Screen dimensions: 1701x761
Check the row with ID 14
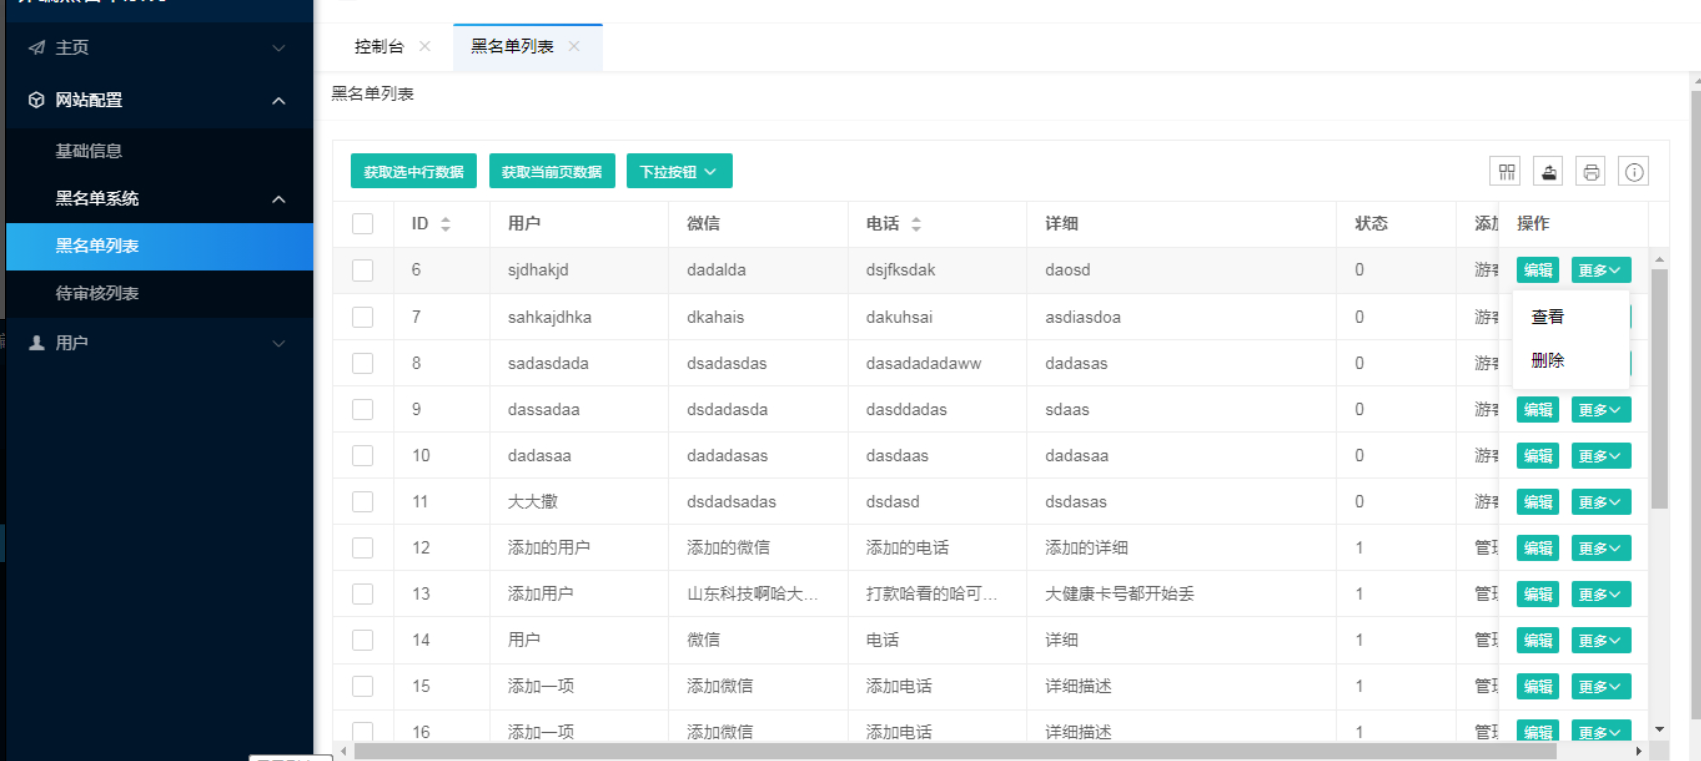click(x=363, y=640)
